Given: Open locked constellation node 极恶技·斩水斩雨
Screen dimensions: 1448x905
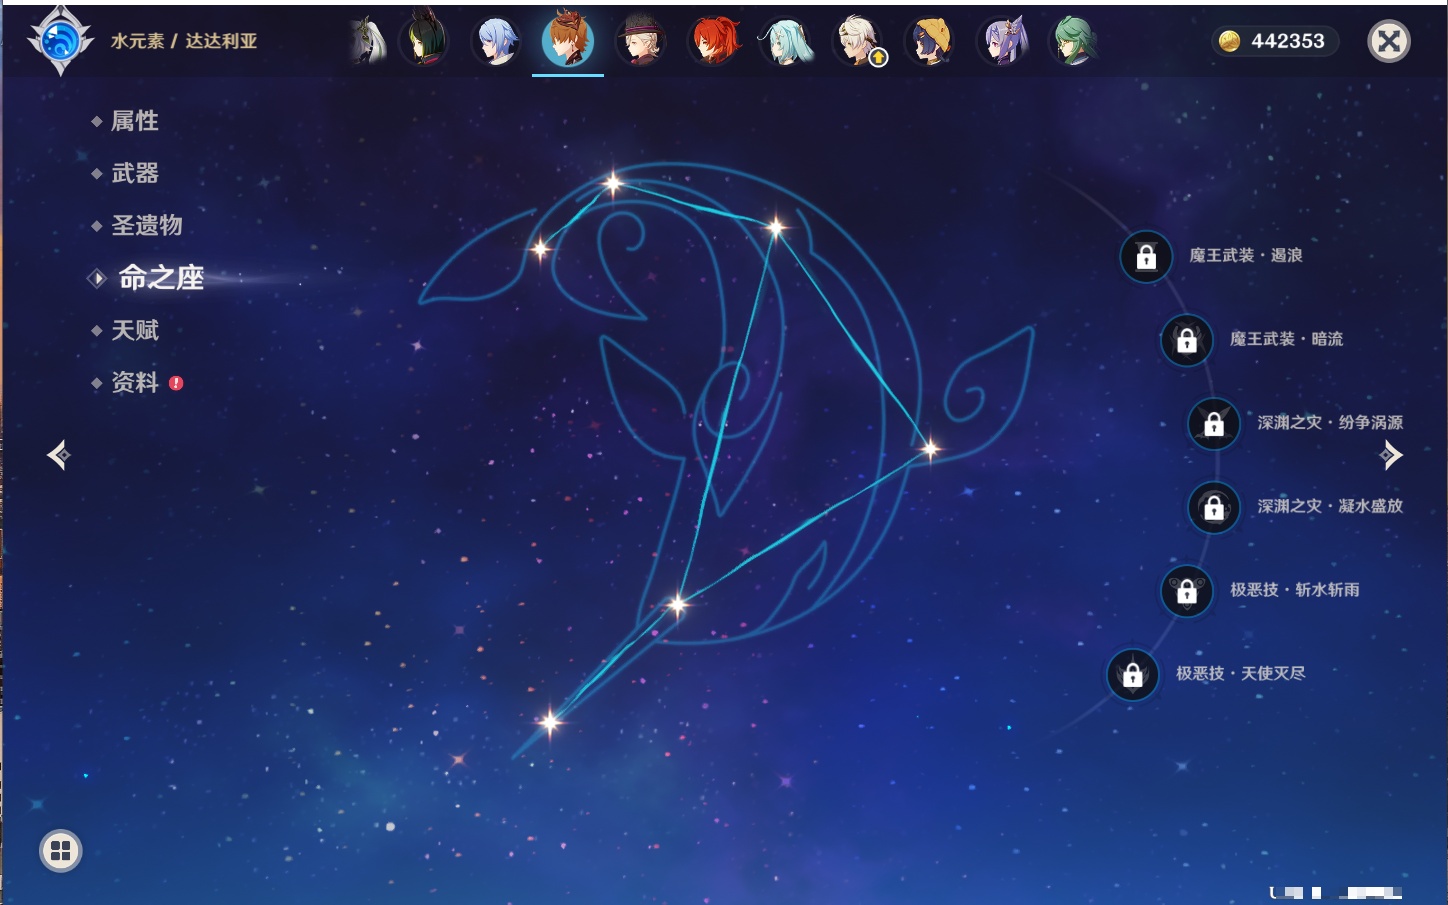Looking at the screenshot, I should click(1187, 591).
